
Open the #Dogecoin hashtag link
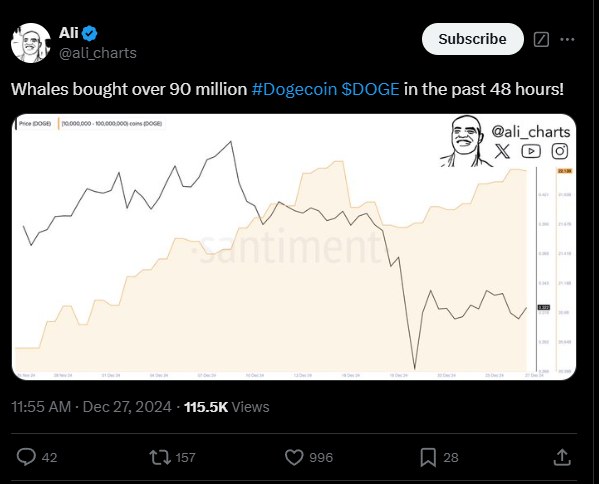tap(294, 89)
